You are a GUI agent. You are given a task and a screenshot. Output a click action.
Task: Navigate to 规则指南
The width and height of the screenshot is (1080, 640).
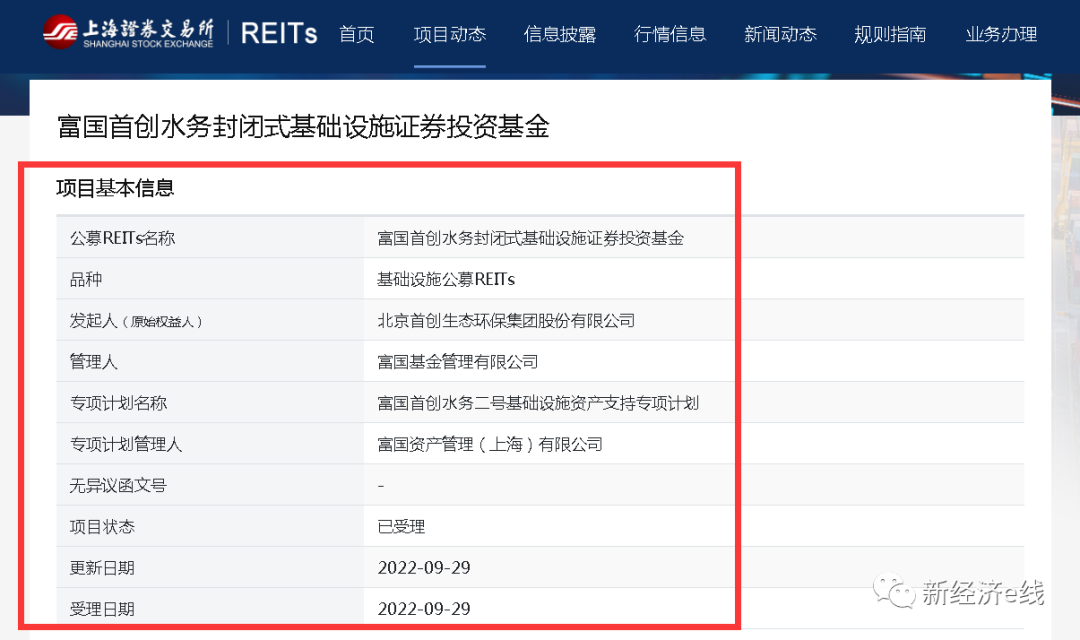890,34
